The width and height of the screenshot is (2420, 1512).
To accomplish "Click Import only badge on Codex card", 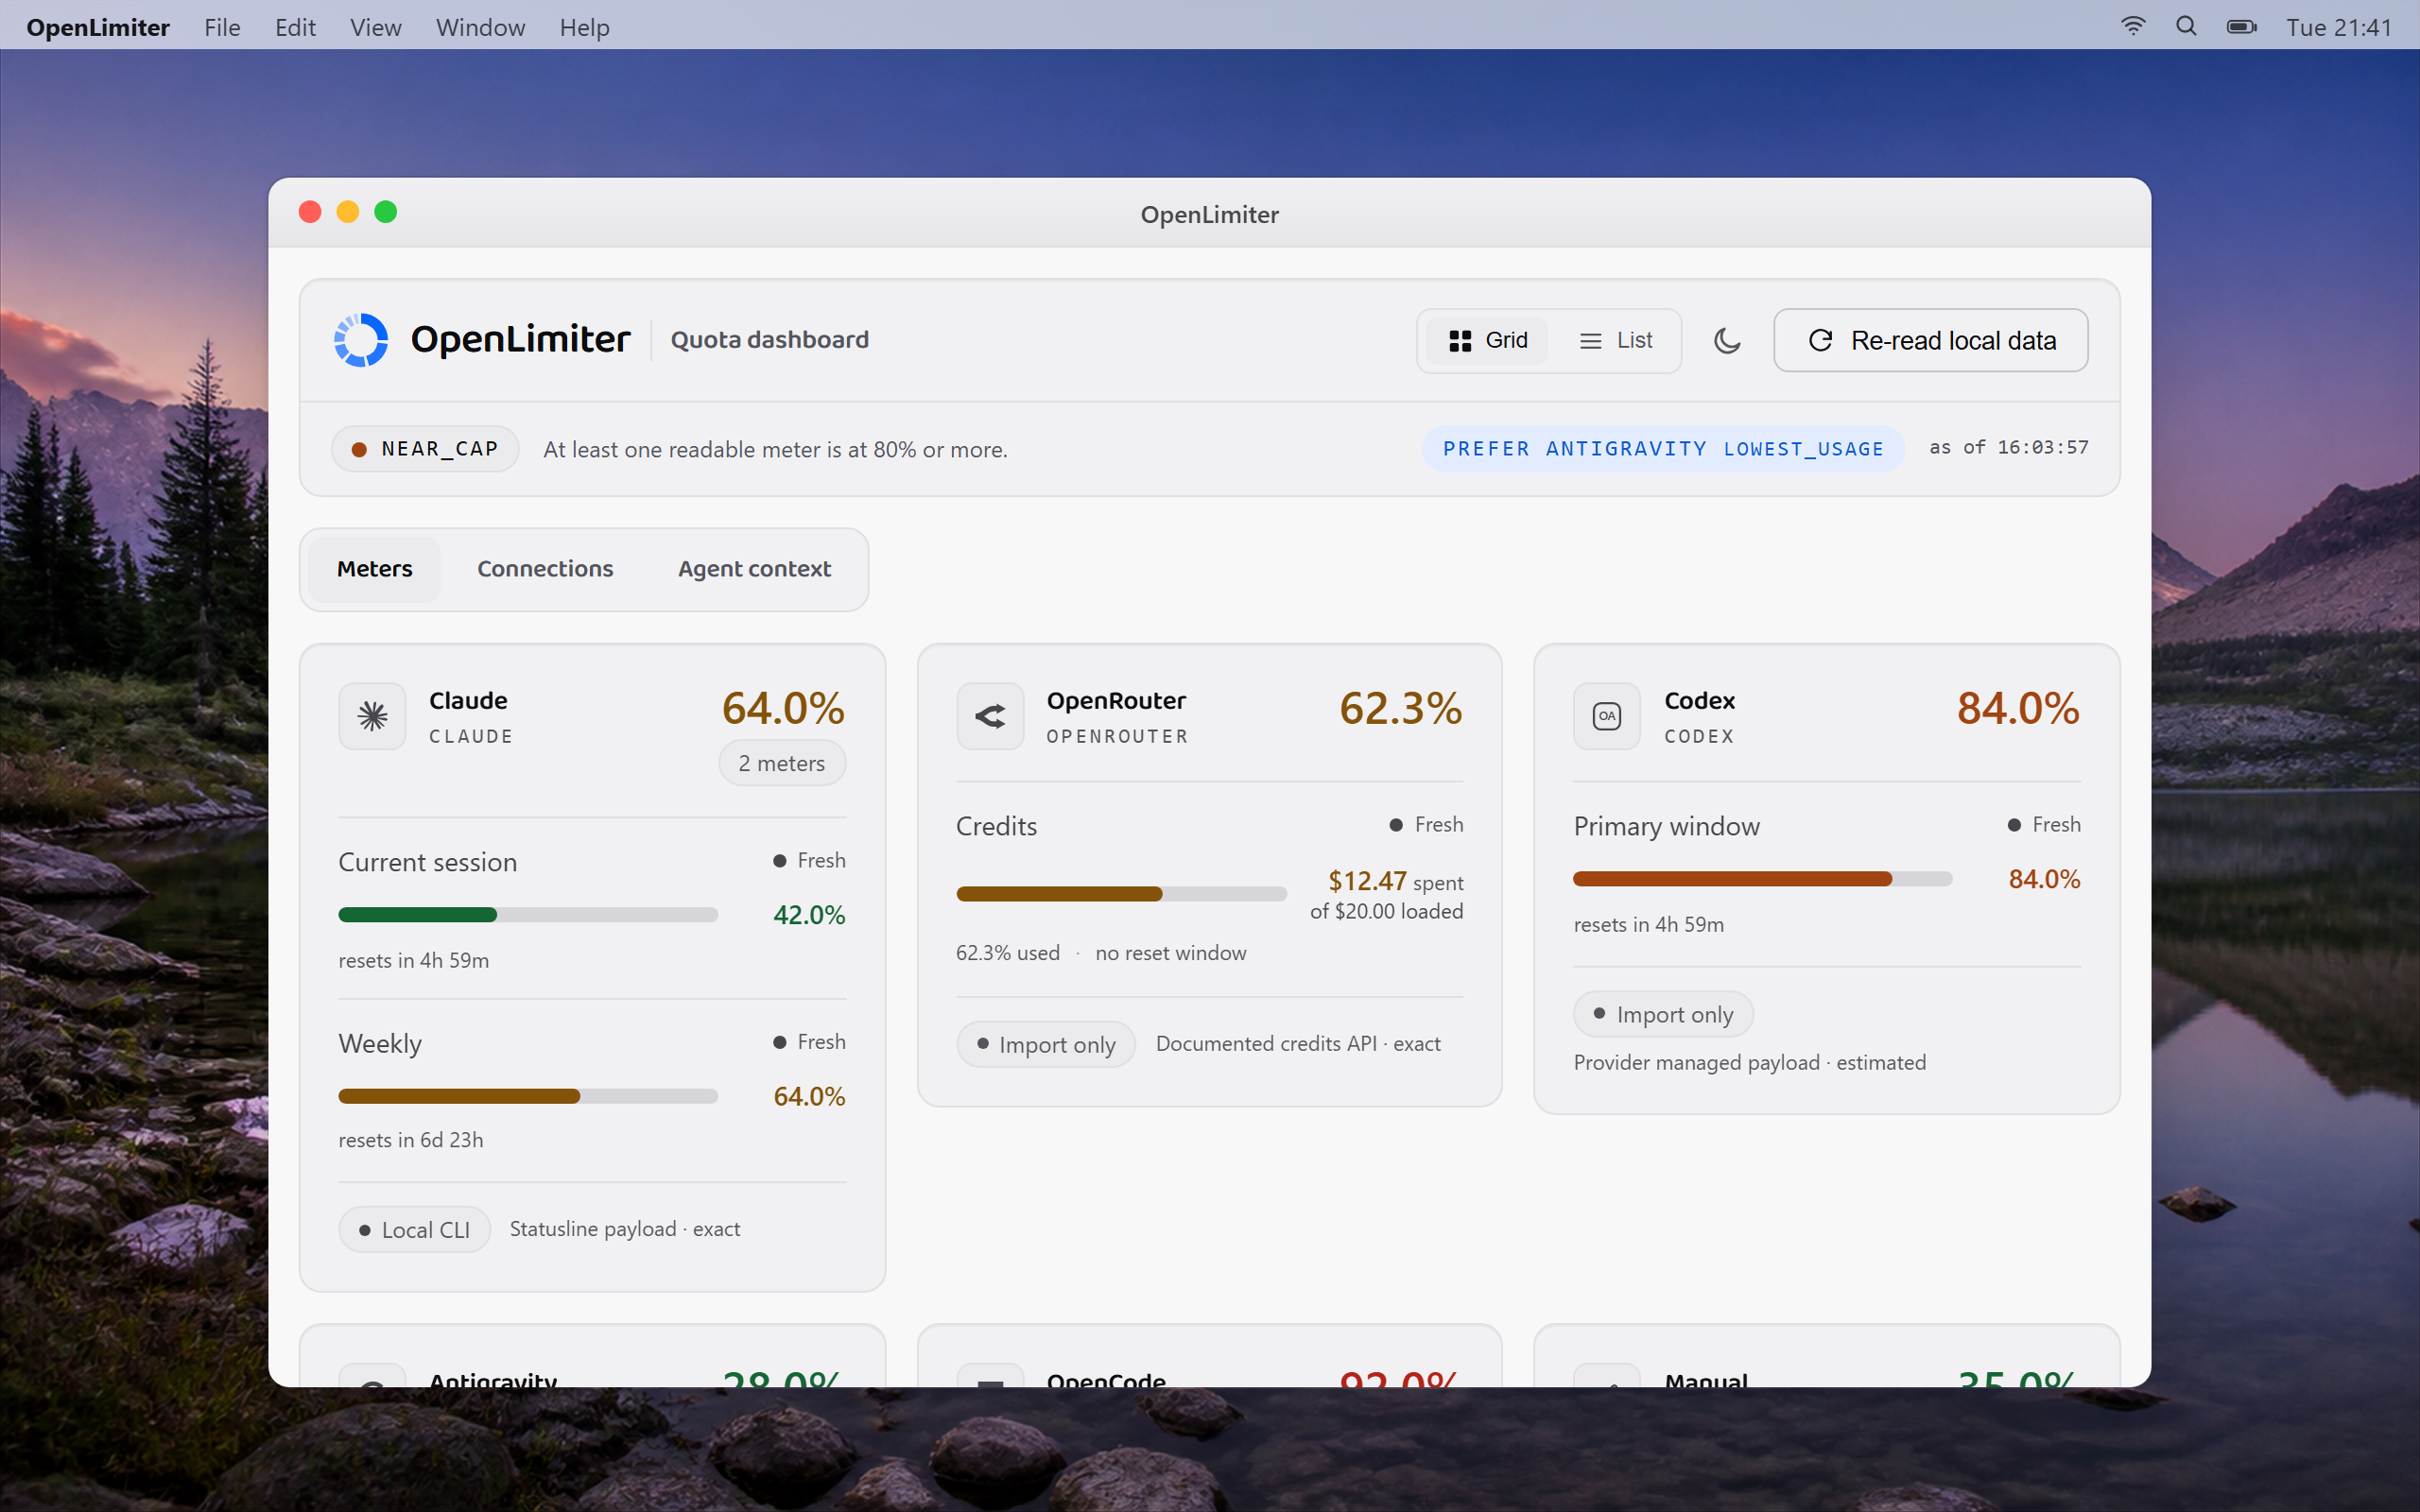I will [x=1664, y=1015].
